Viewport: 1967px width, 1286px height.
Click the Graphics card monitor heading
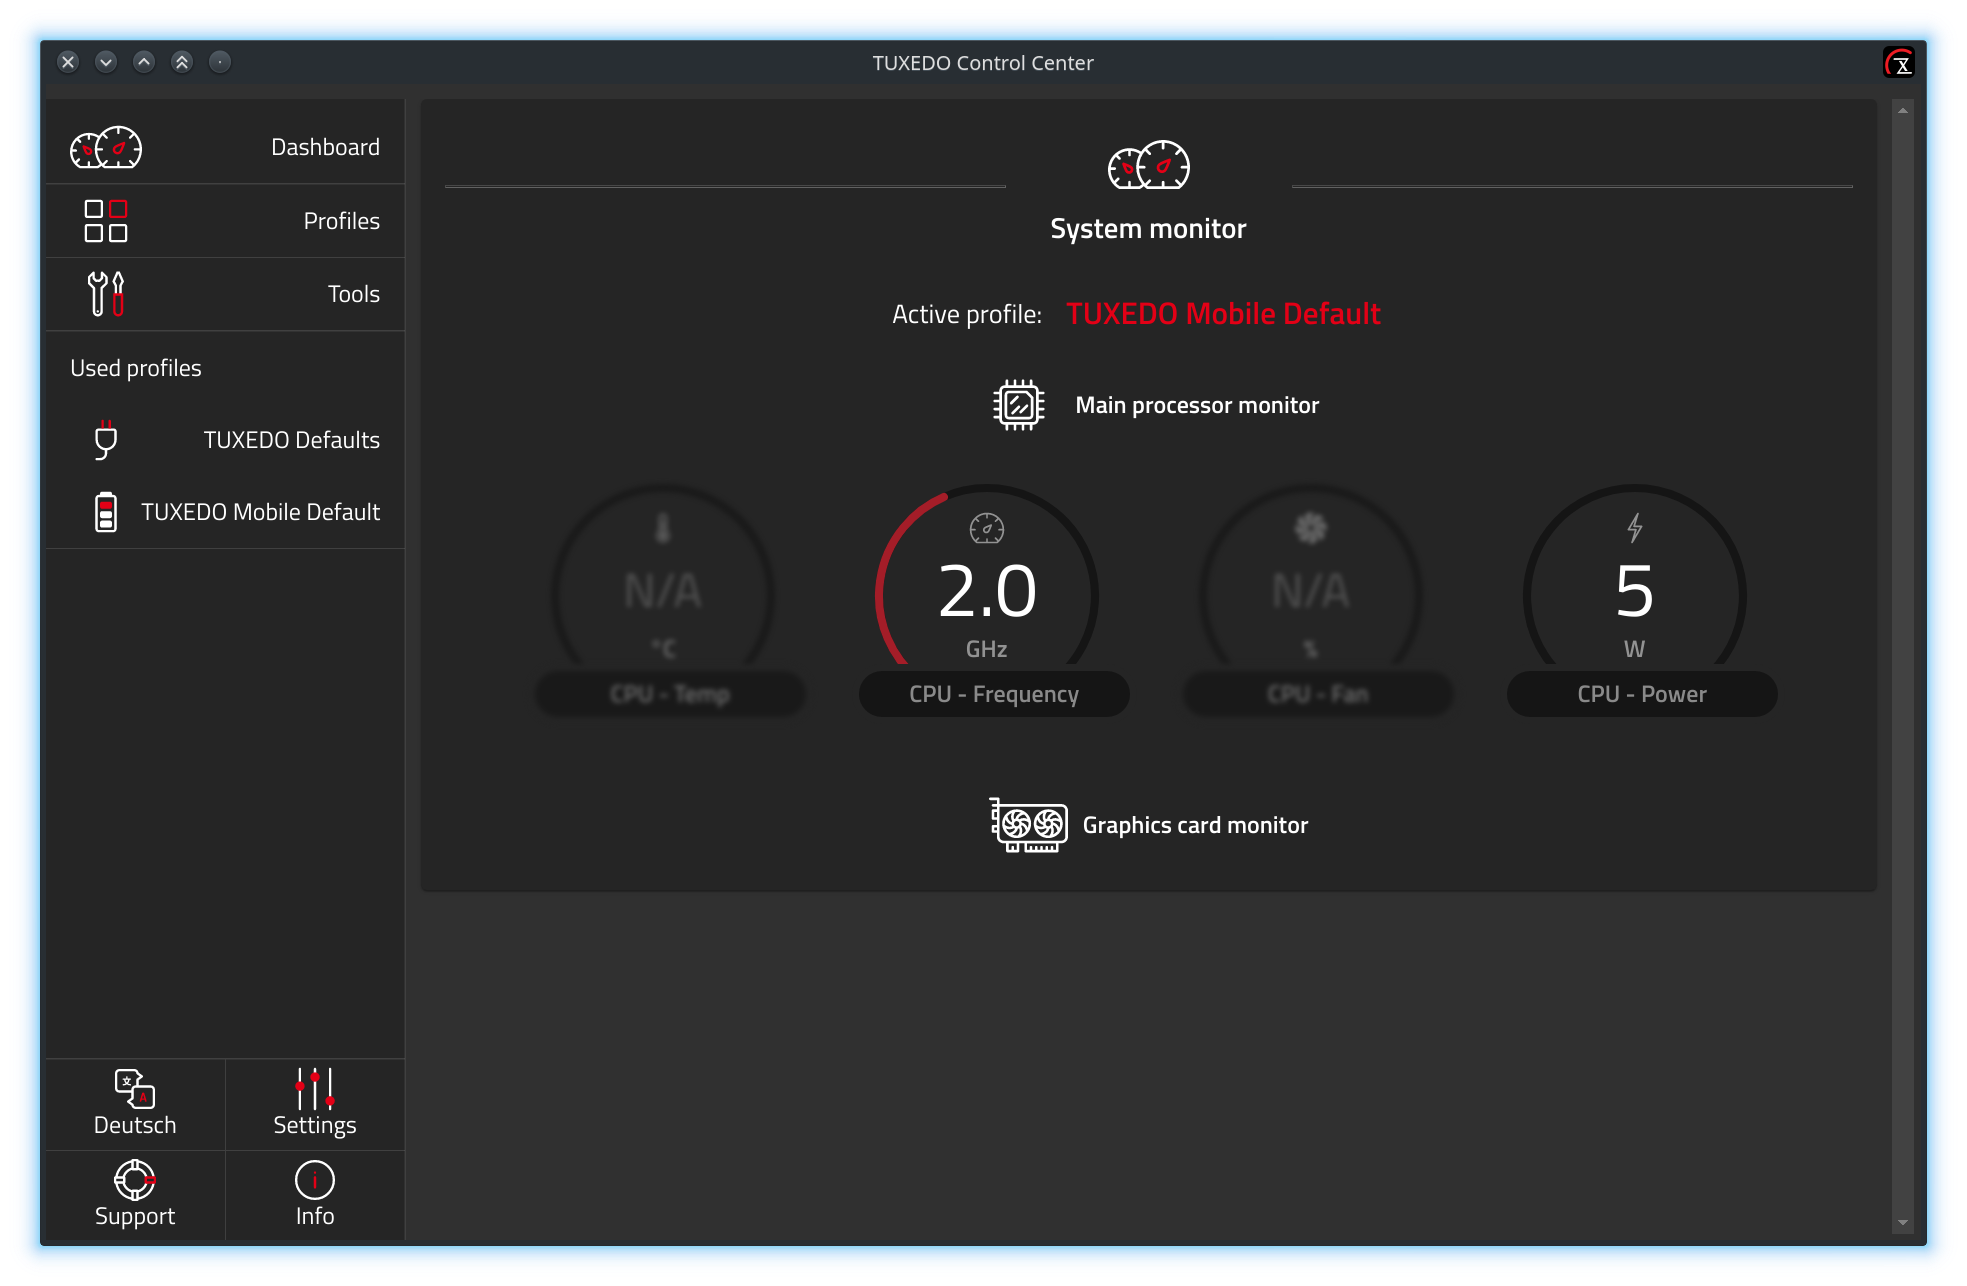1195,825
